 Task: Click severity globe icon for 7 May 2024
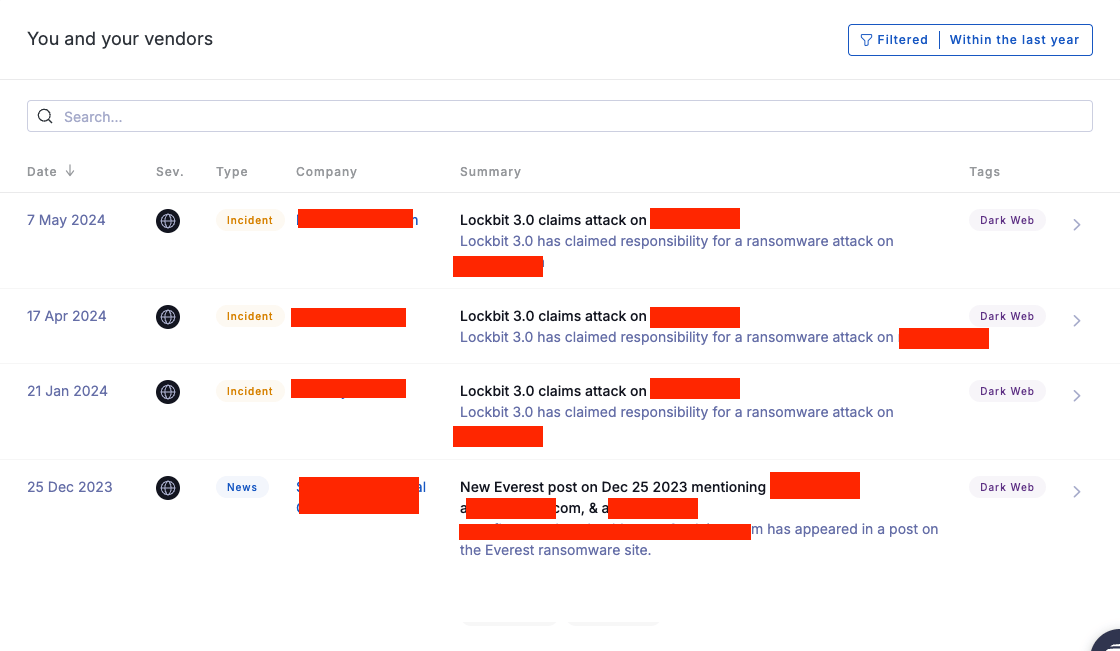pyautogui.click(x=168, y=221)
